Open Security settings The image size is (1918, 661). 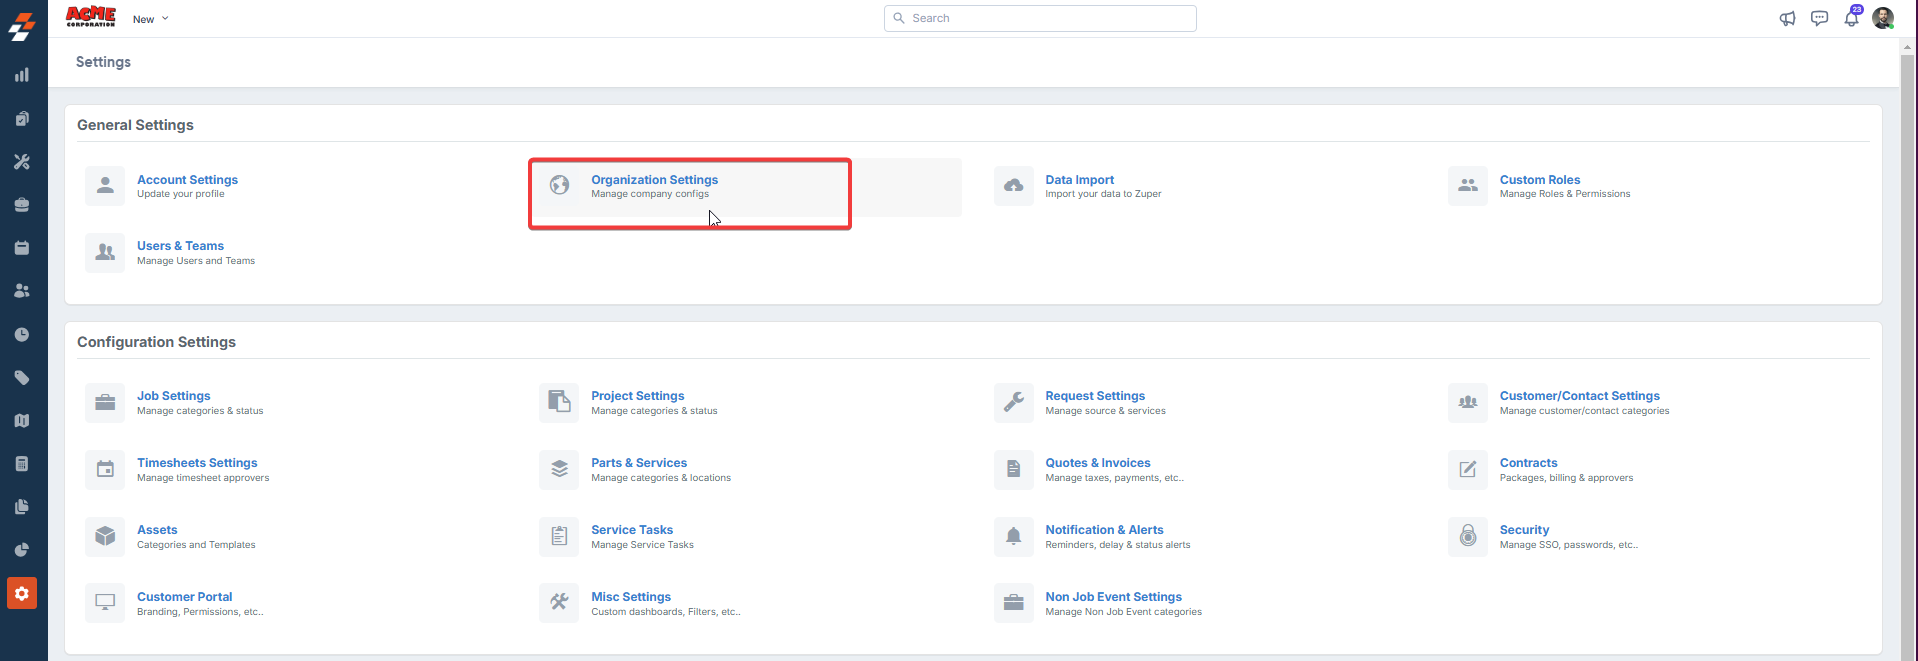point(1524,530)
